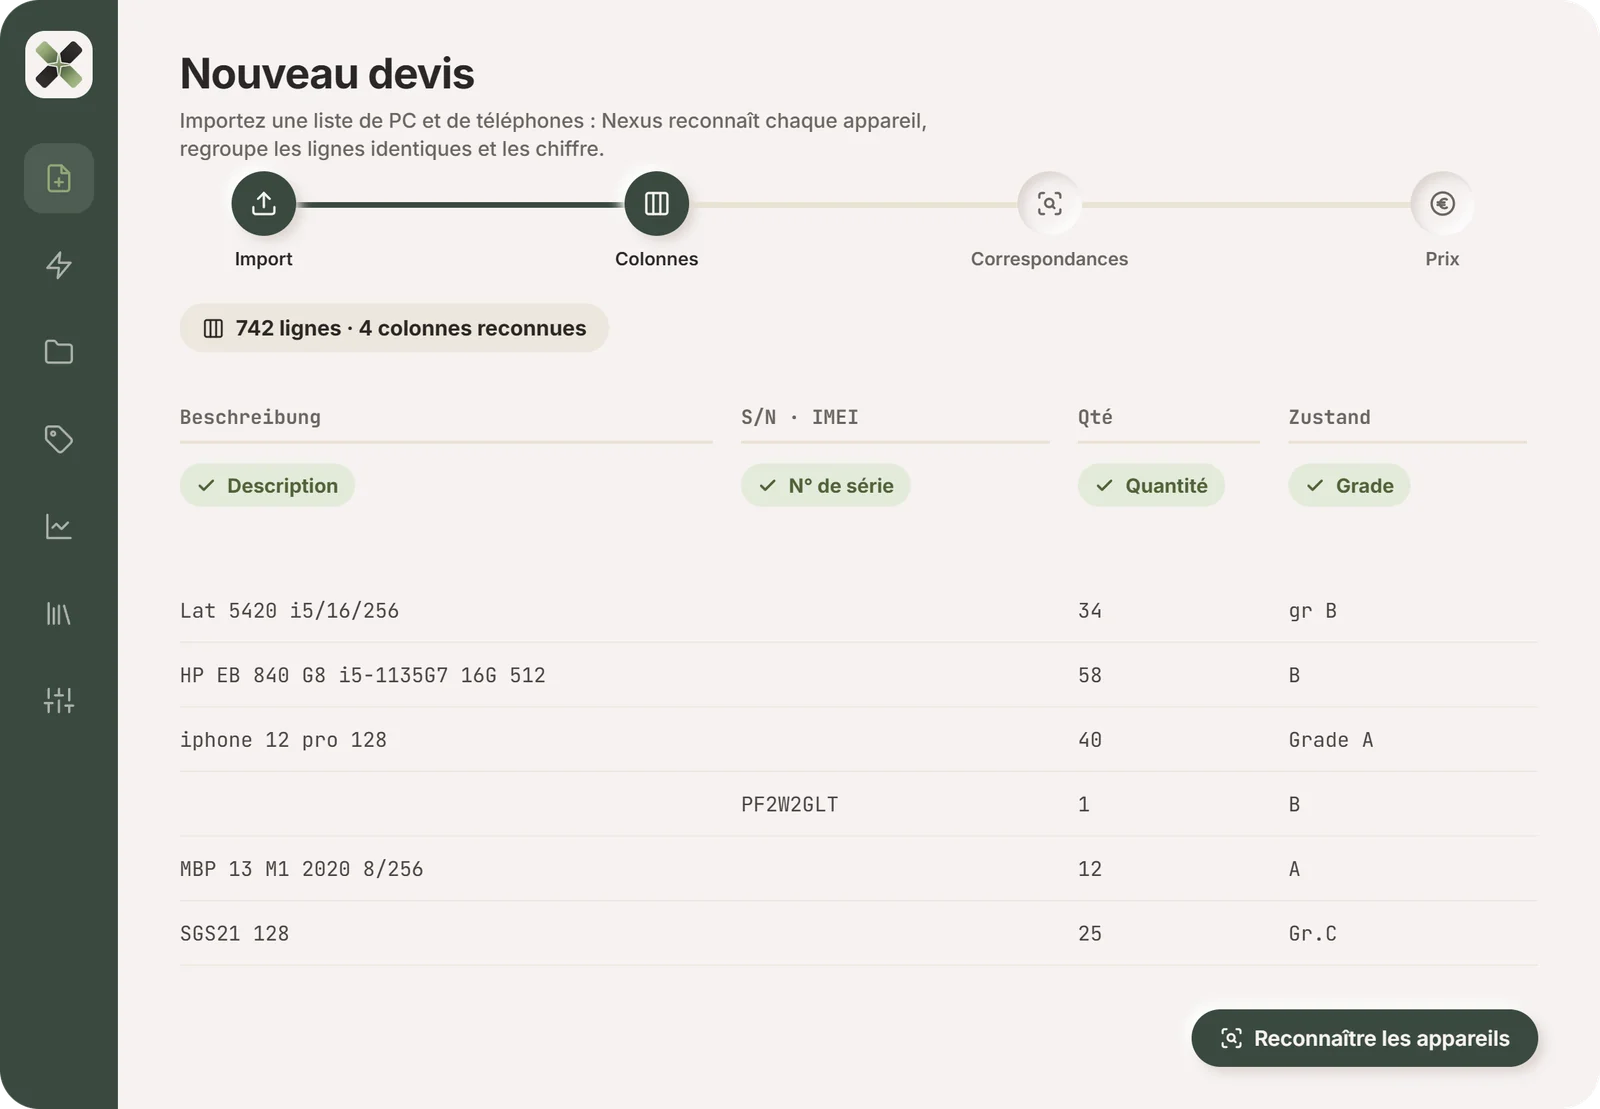Click the Zustand column header
This screenshot has height=1109, width=1600.
pos(1329,417)
